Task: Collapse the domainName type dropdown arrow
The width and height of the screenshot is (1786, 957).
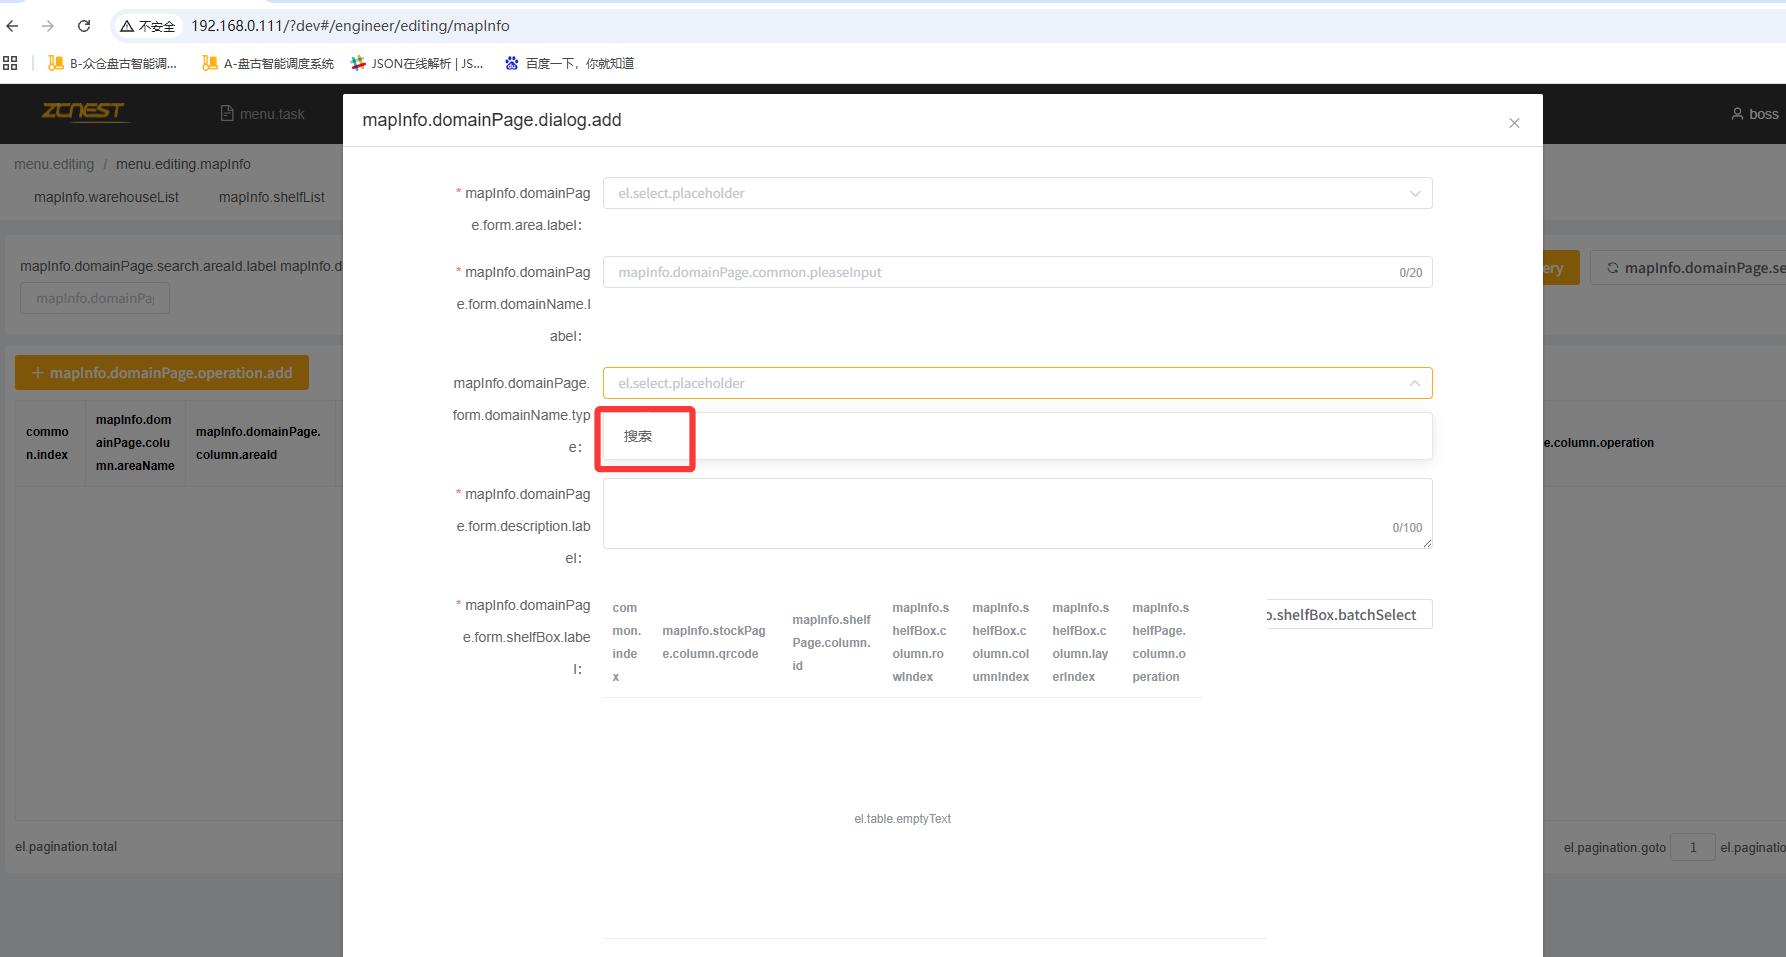Action: click(1414, 383)
